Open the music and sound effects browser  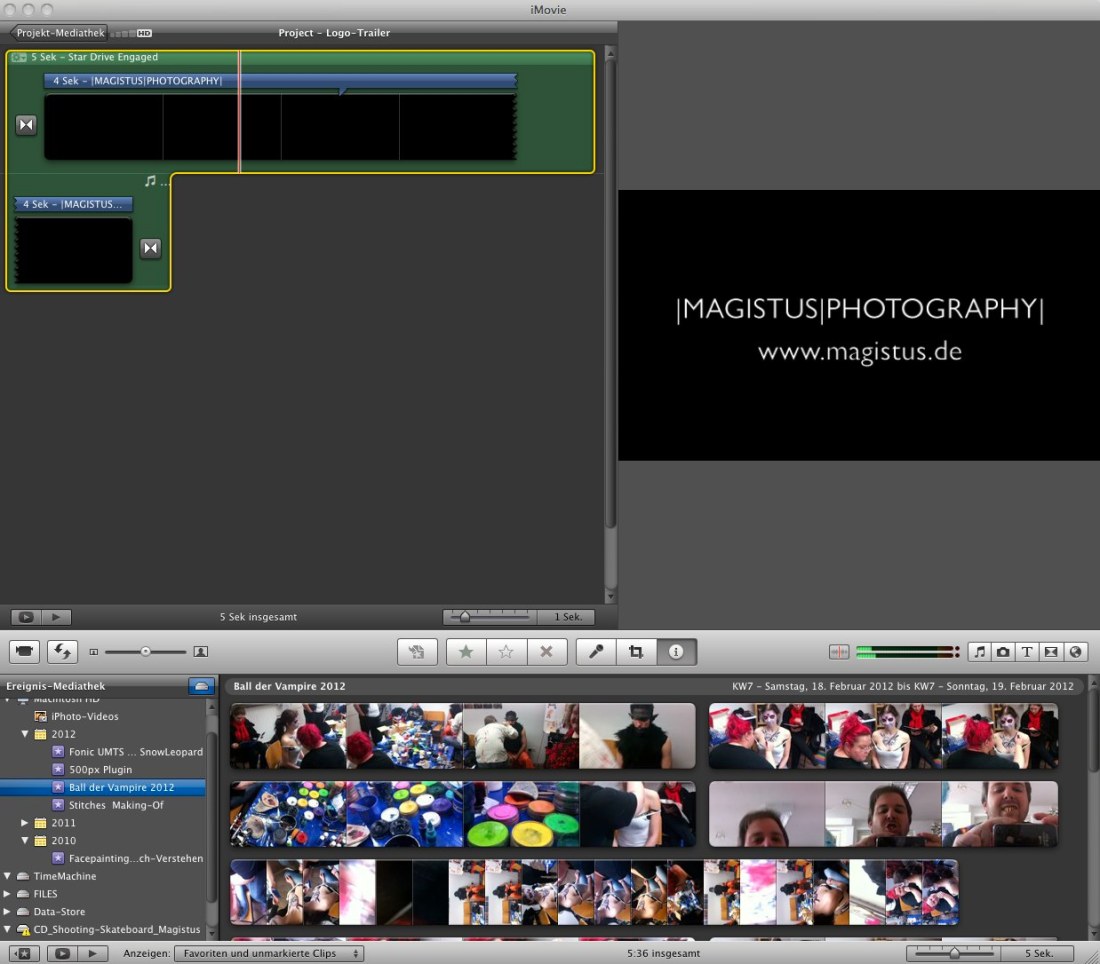[979, 652]
